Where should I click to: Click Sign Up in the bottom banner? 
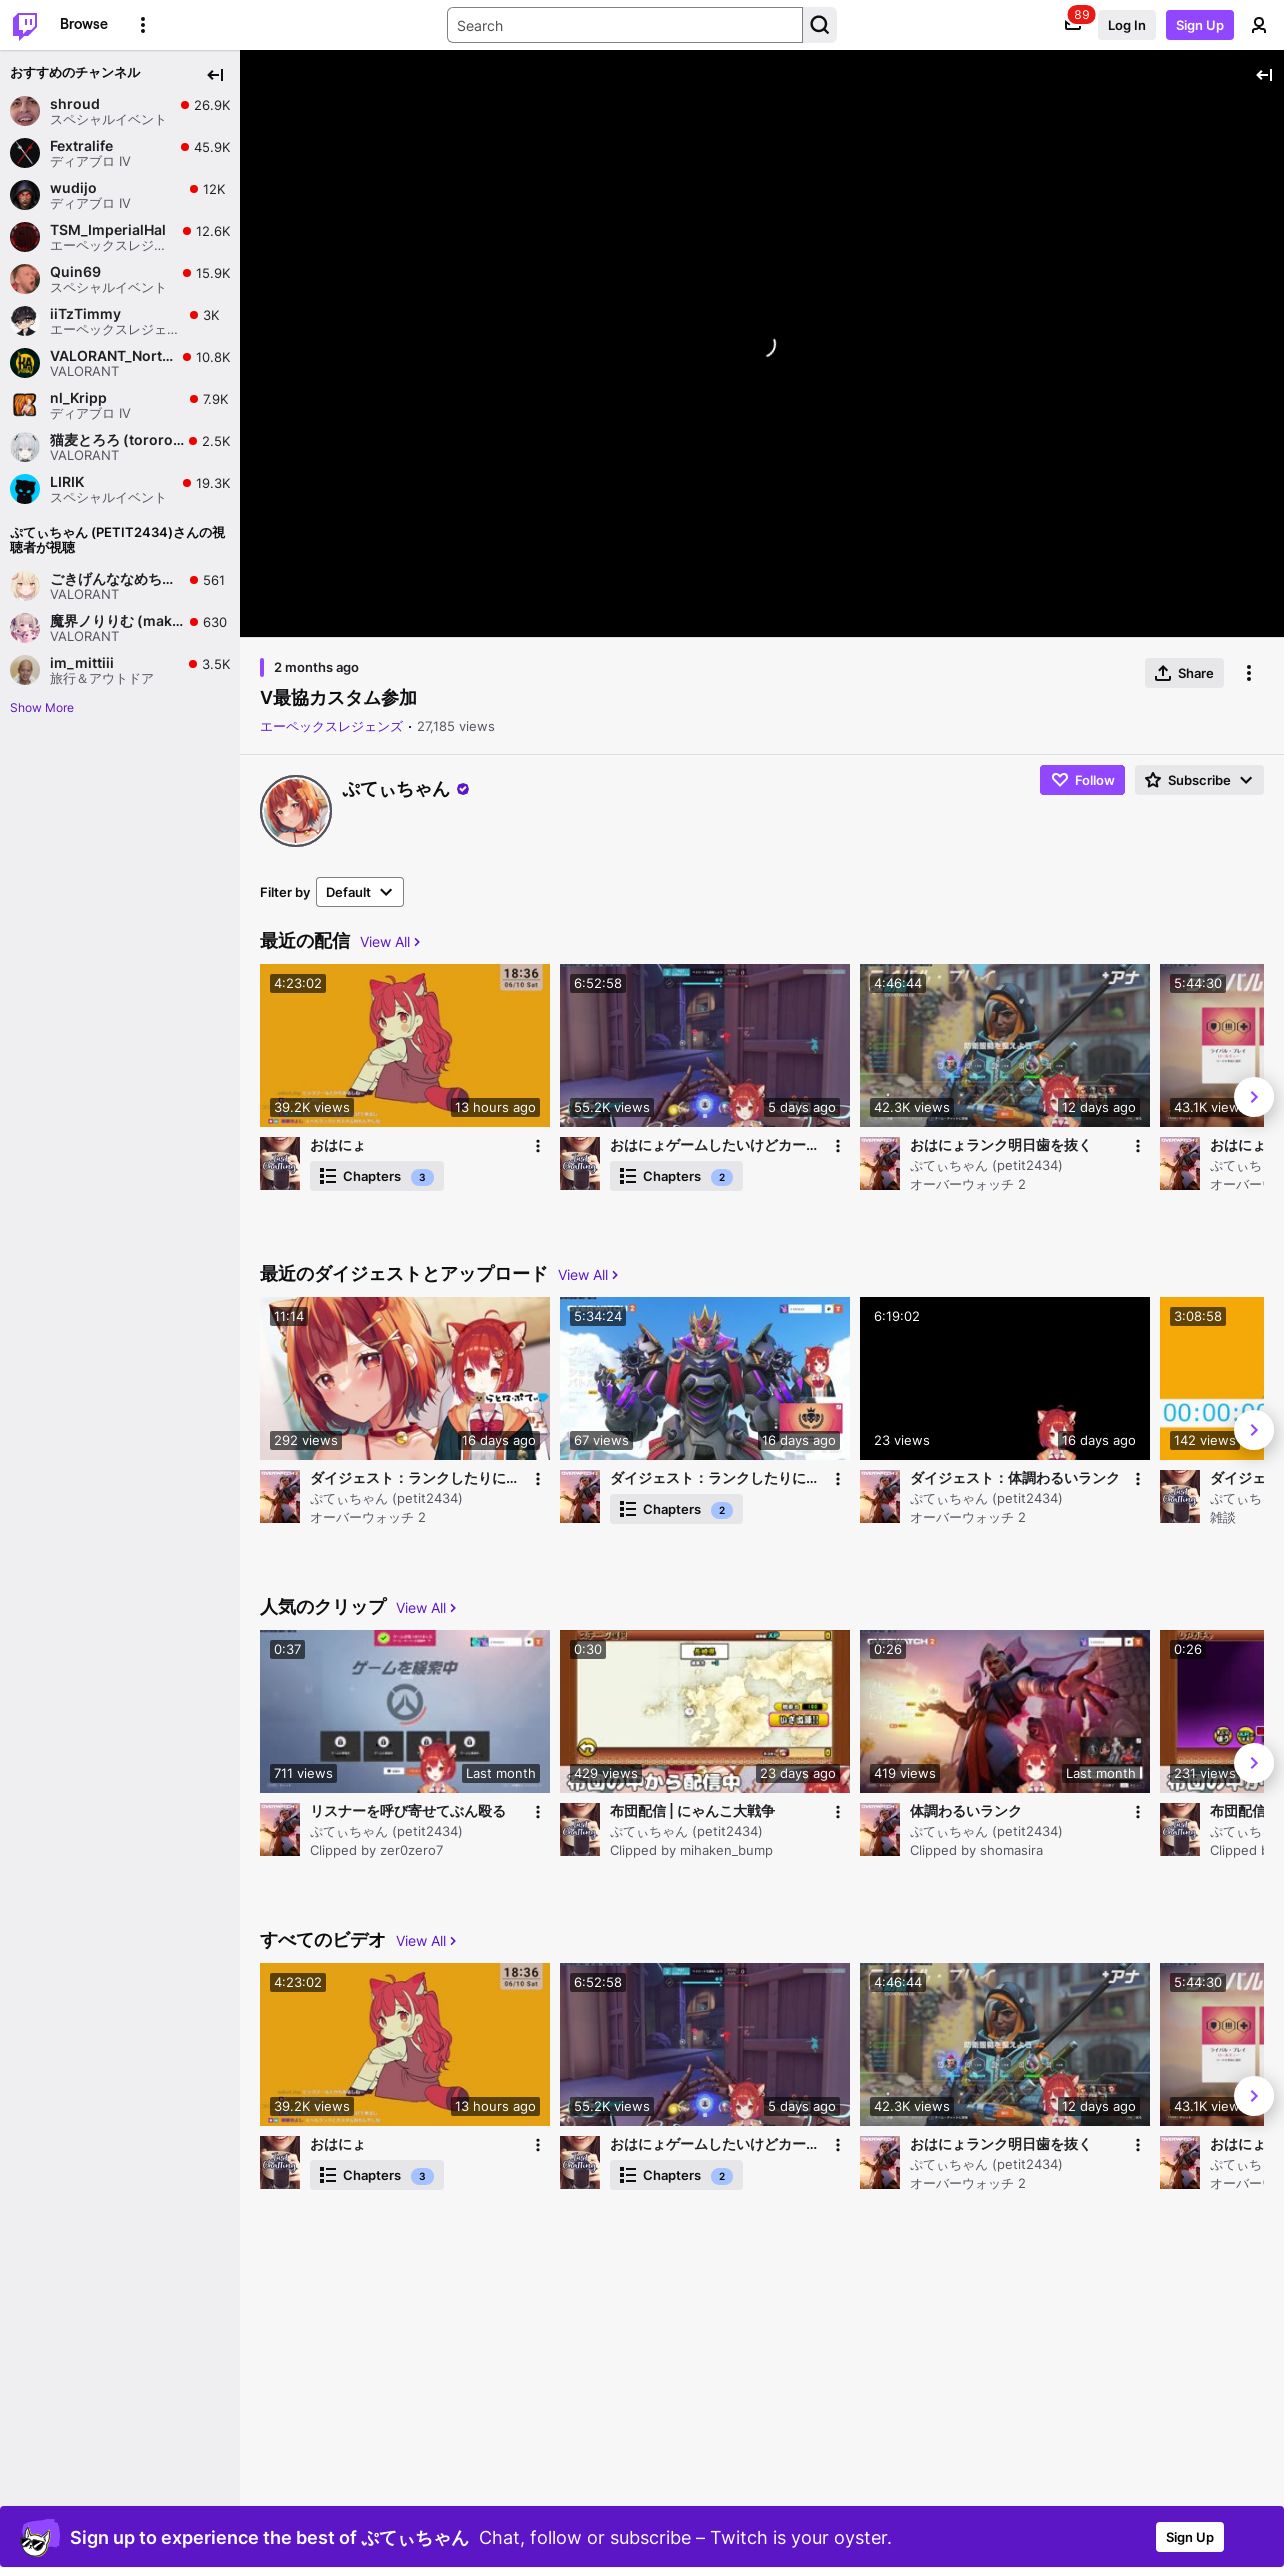(1190, 2537)
